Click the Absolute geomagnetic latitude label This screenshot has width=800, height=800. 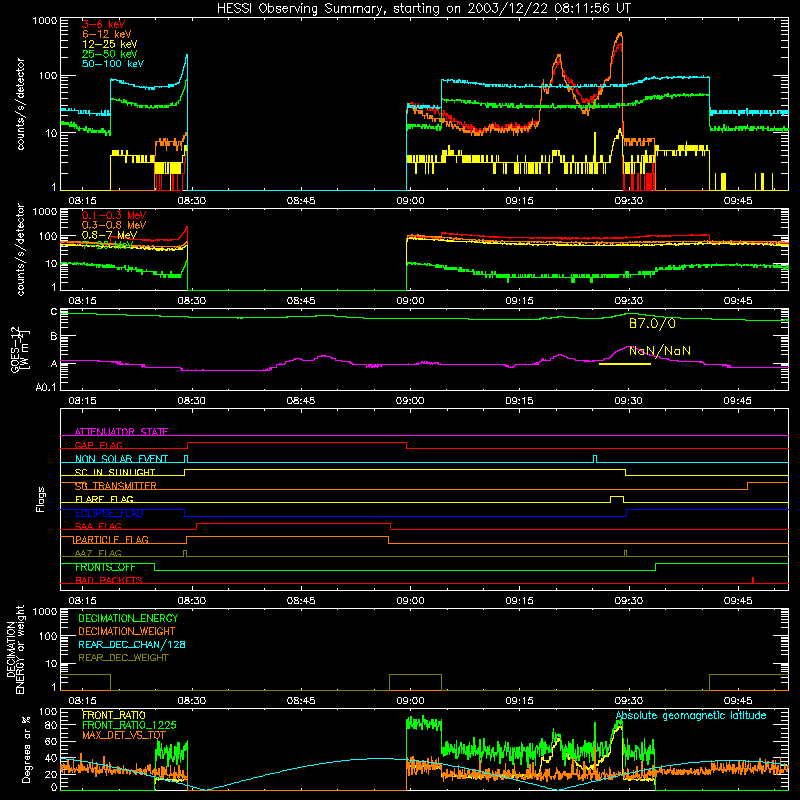[x=691, y=716]
